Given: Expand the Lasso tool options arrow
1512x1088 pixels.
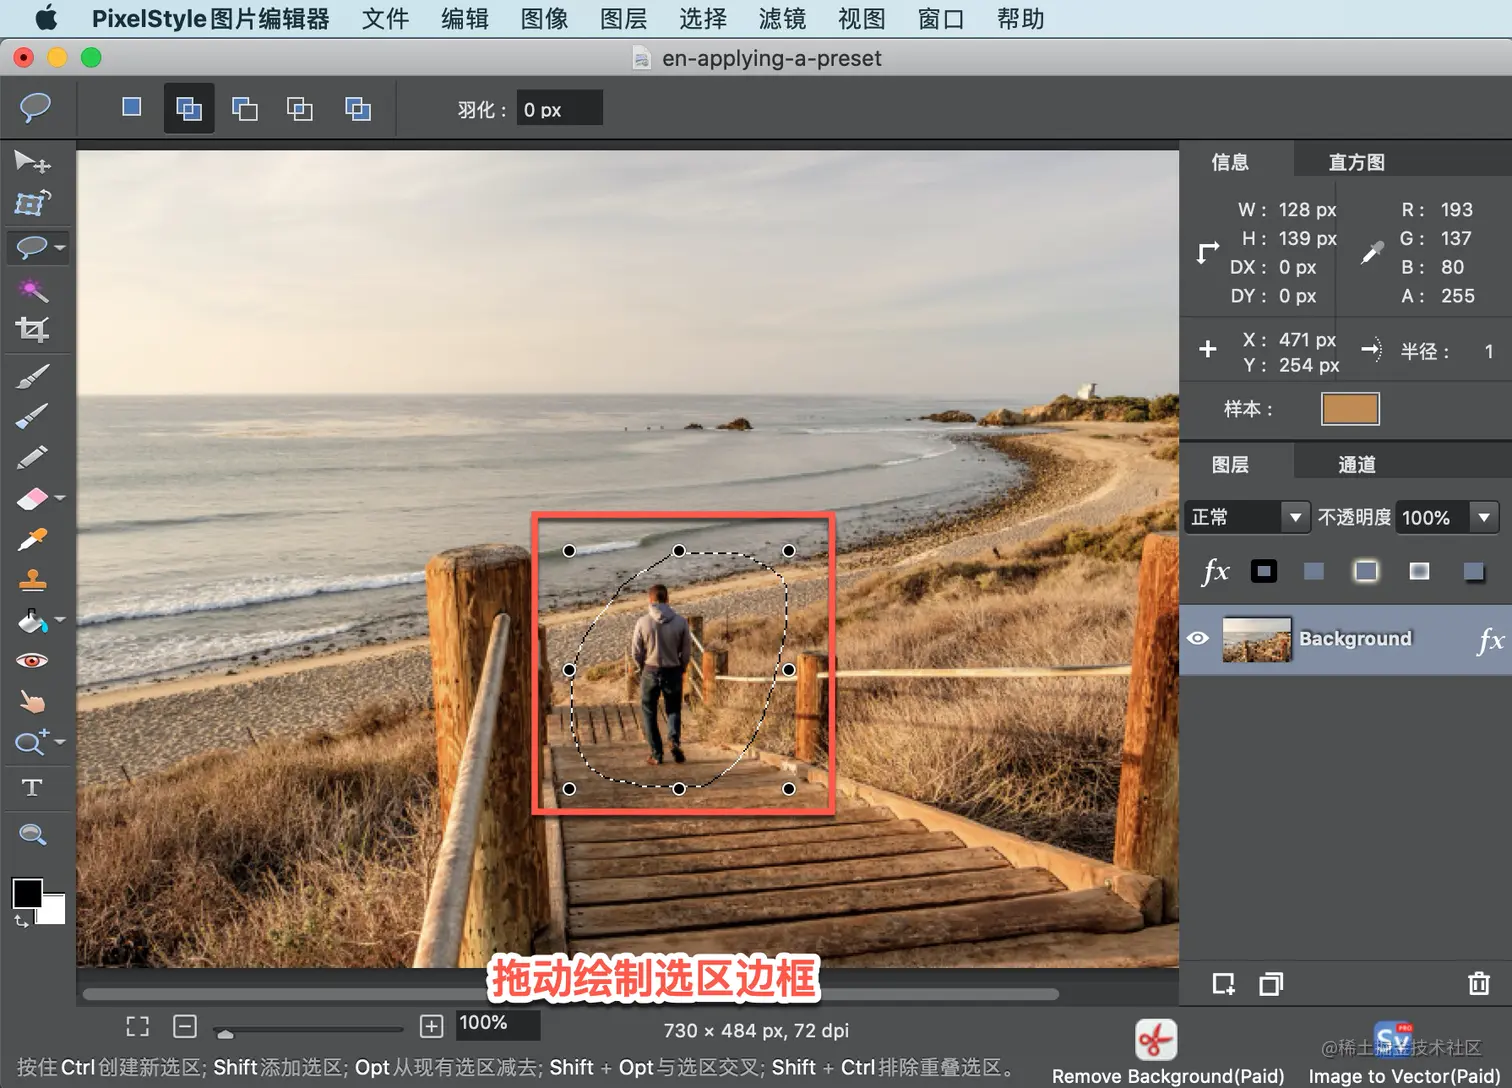Looking at the screenshot, I should (60, 247).
